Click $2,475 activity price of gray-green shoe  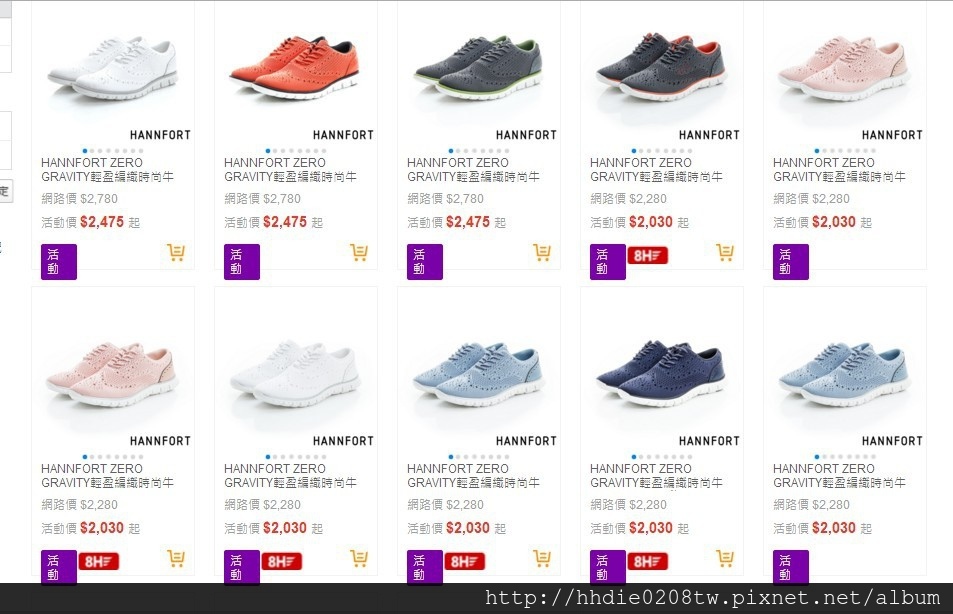(x=467, y=222)
